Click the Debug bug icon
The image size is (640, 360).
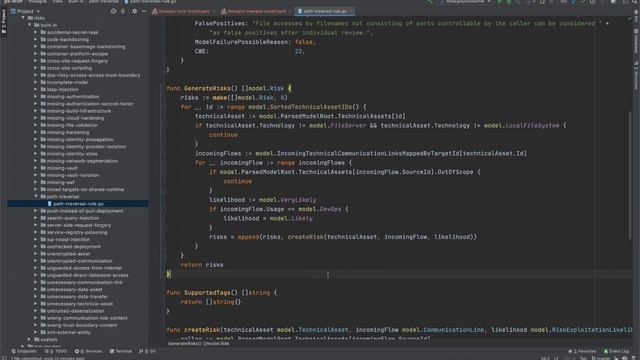tap(509, 2)
